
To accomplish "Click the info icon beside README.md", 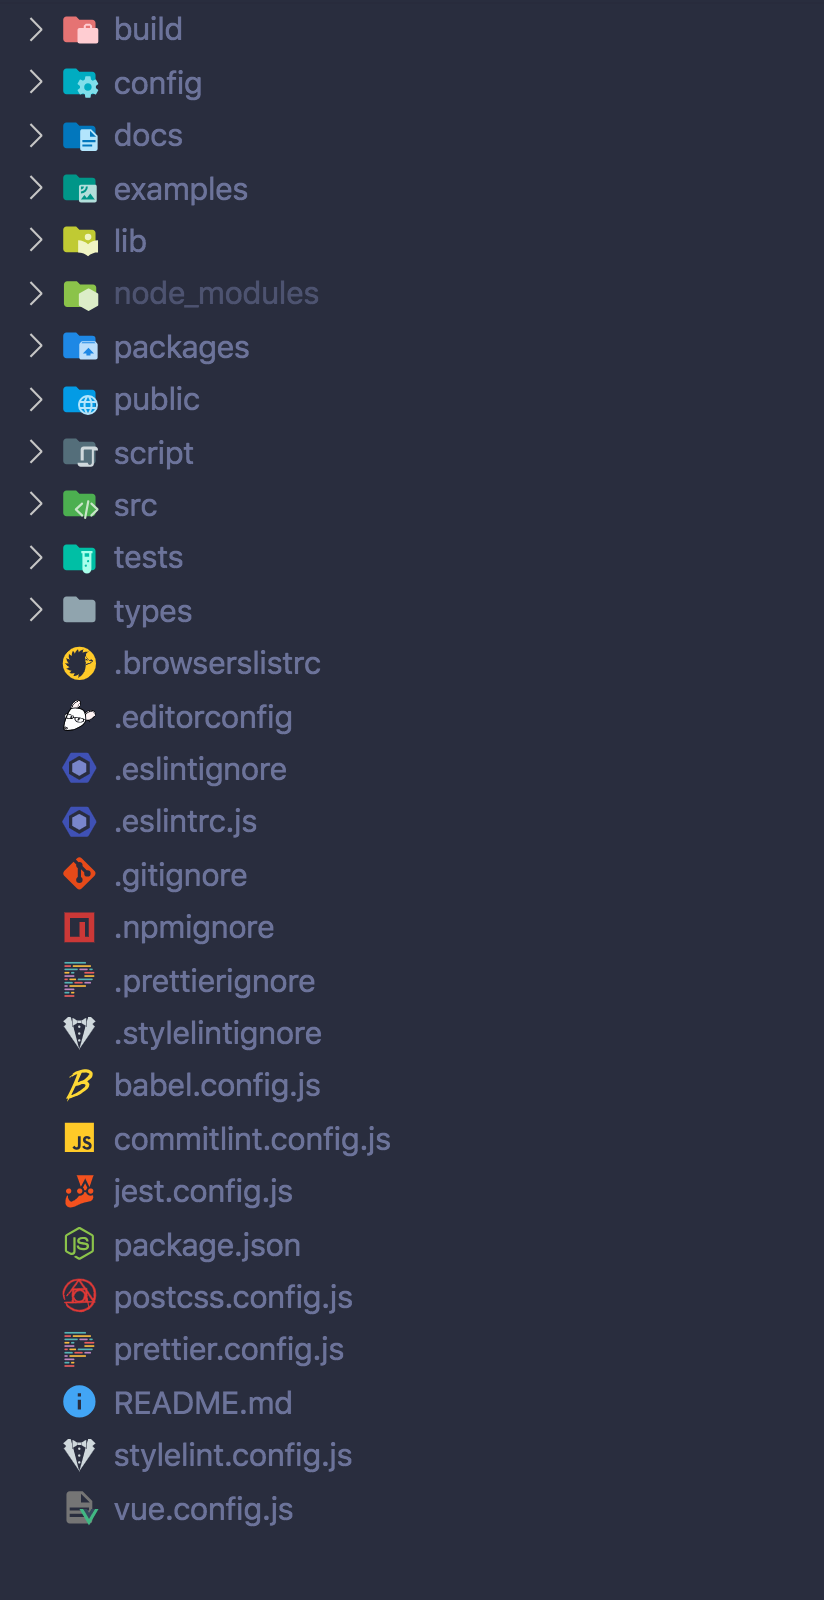I will point(79,1402).
